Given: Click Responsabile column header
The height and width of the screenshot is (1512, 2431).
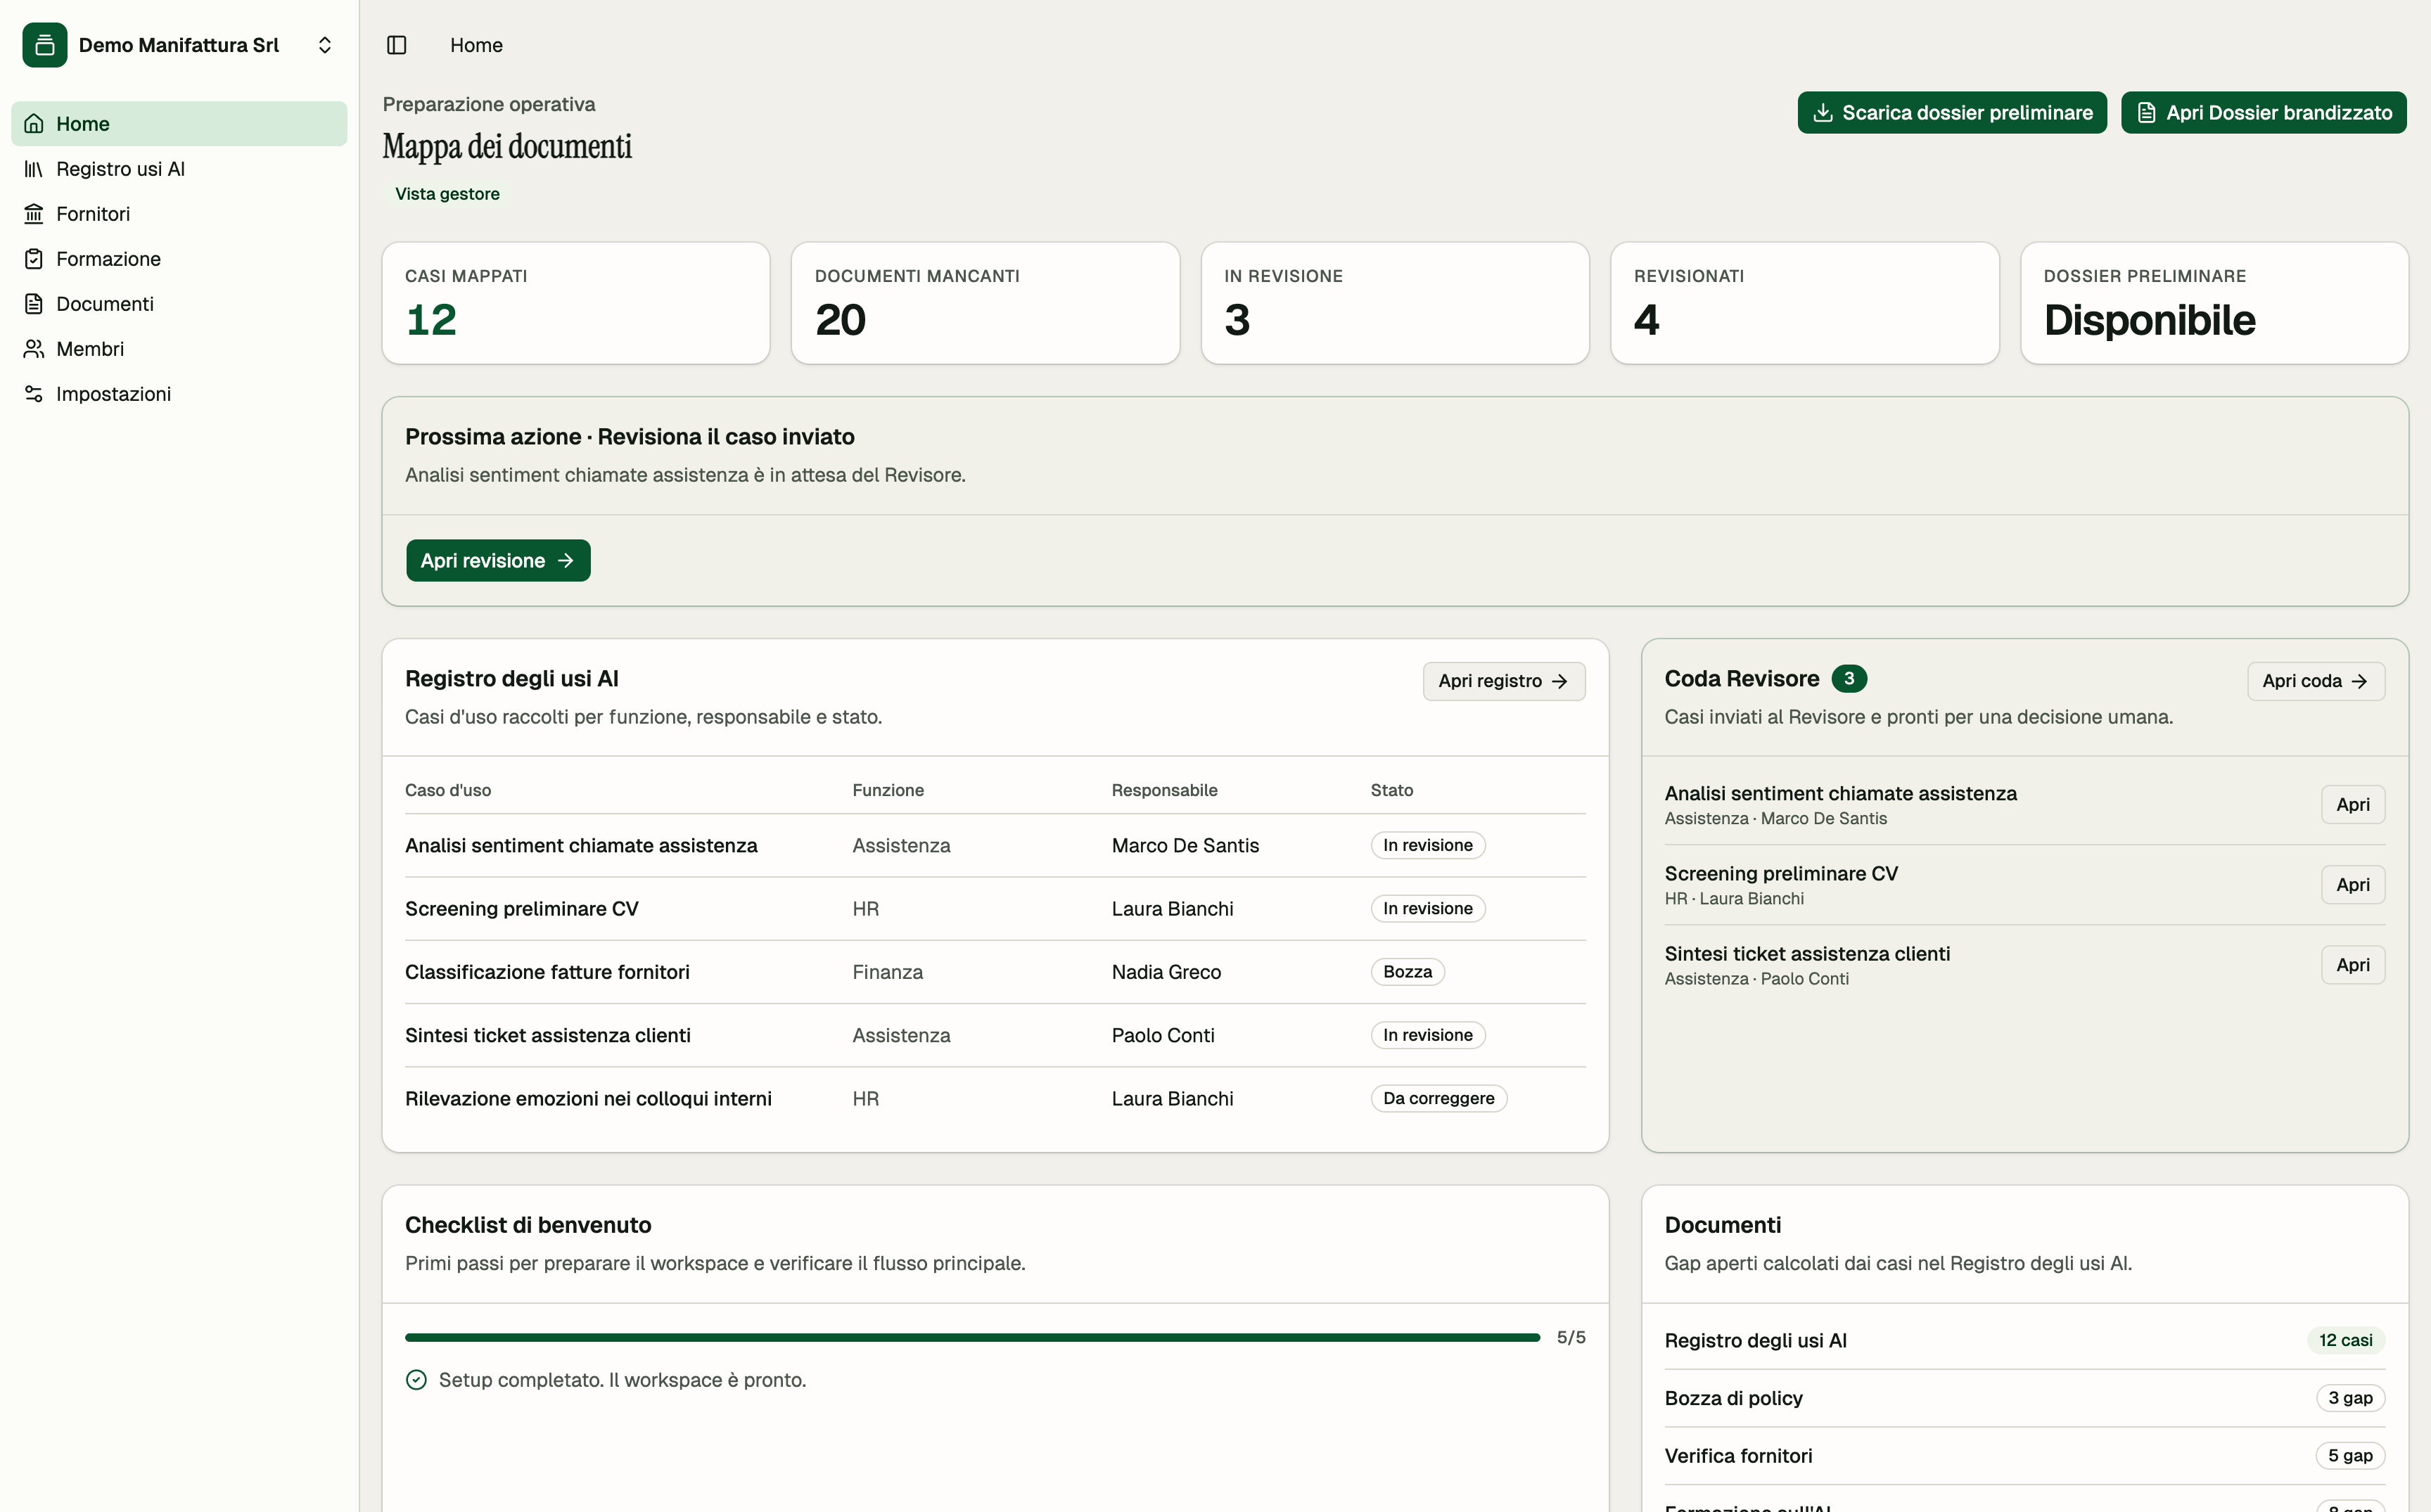Looking at the screenshot, I should point(1165,790).
